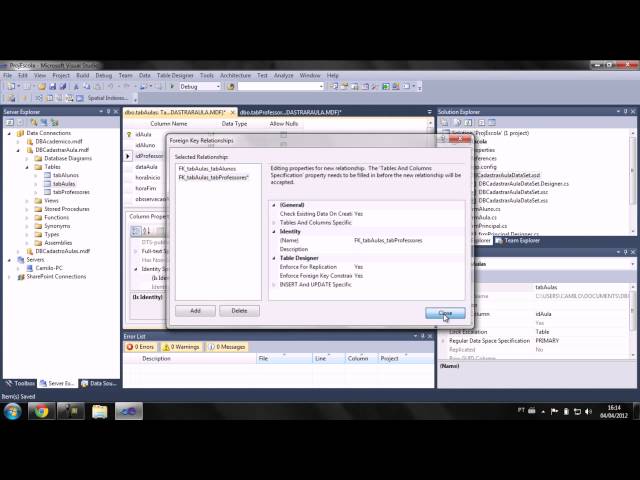Select SharePoint Connections node
The image size is (640, 480).
coord(56,277)
